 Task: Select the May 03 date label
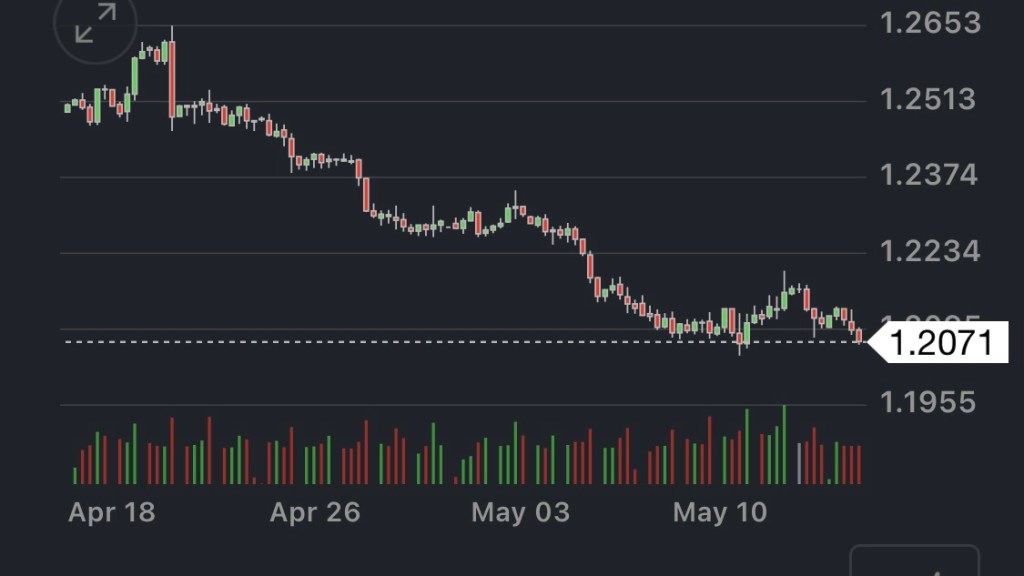(520, 513)
